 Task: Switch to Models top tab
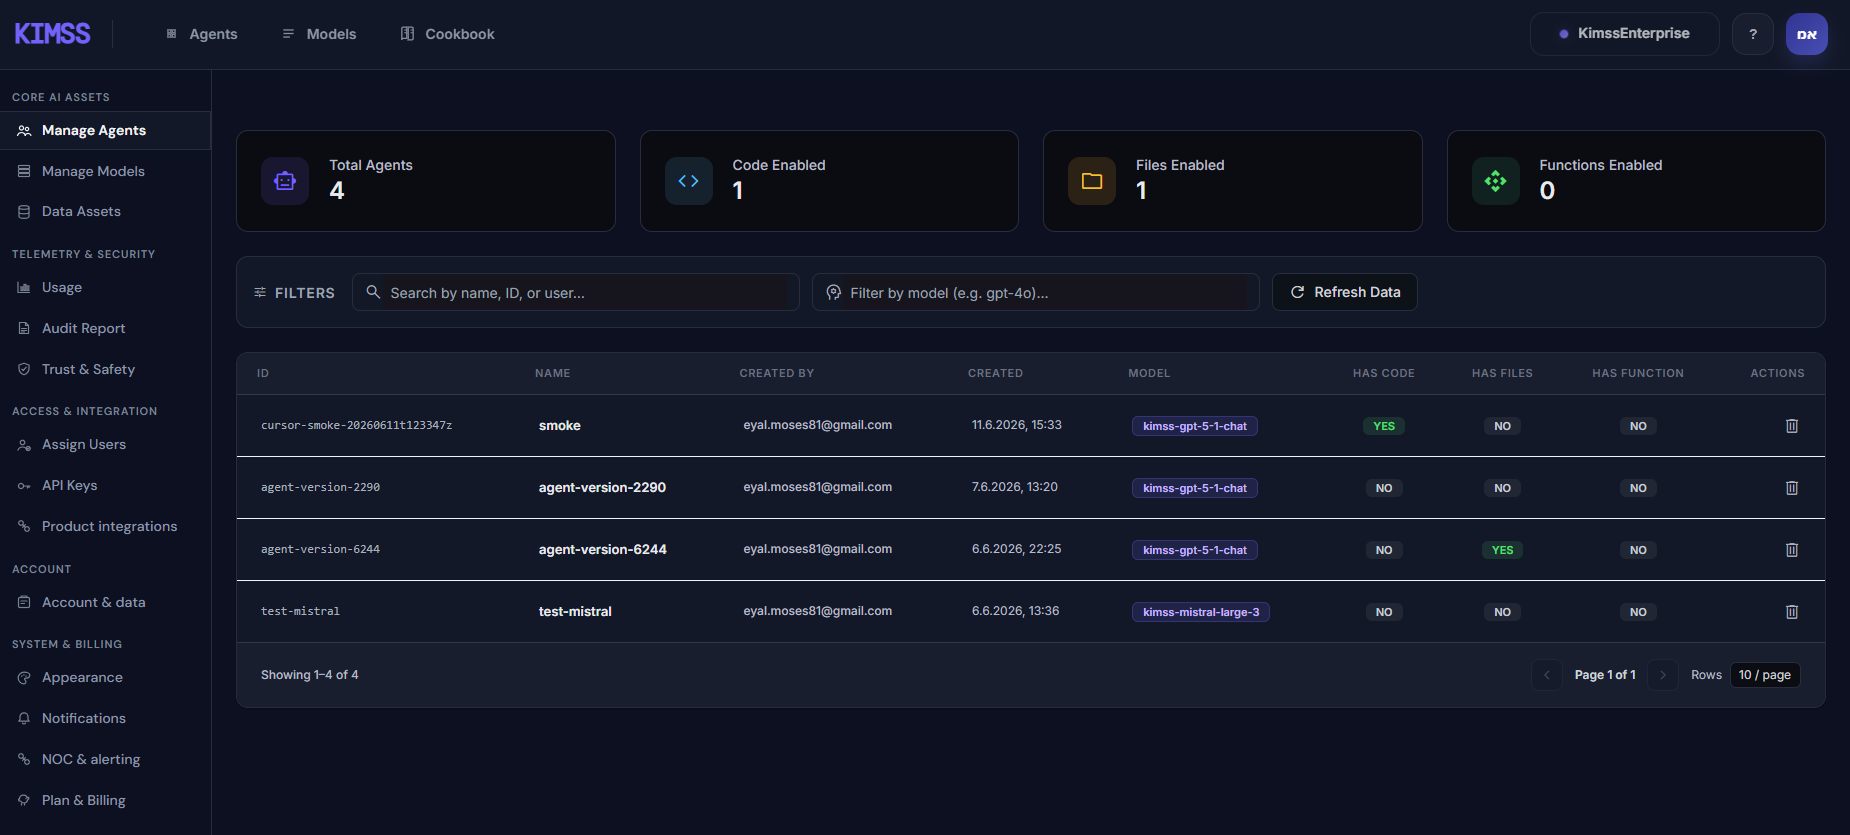(319, 34)
